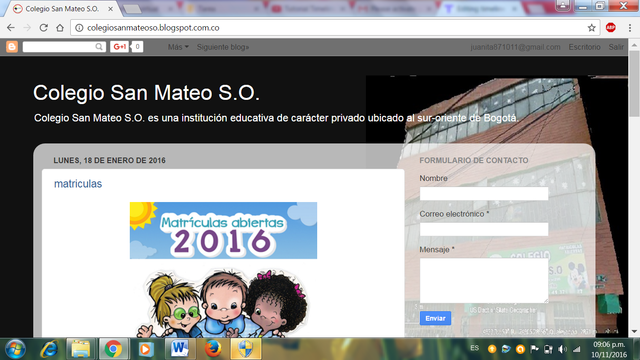Open the Action Center flag icon
640x360 pixels.
click(x=534, y=349)
